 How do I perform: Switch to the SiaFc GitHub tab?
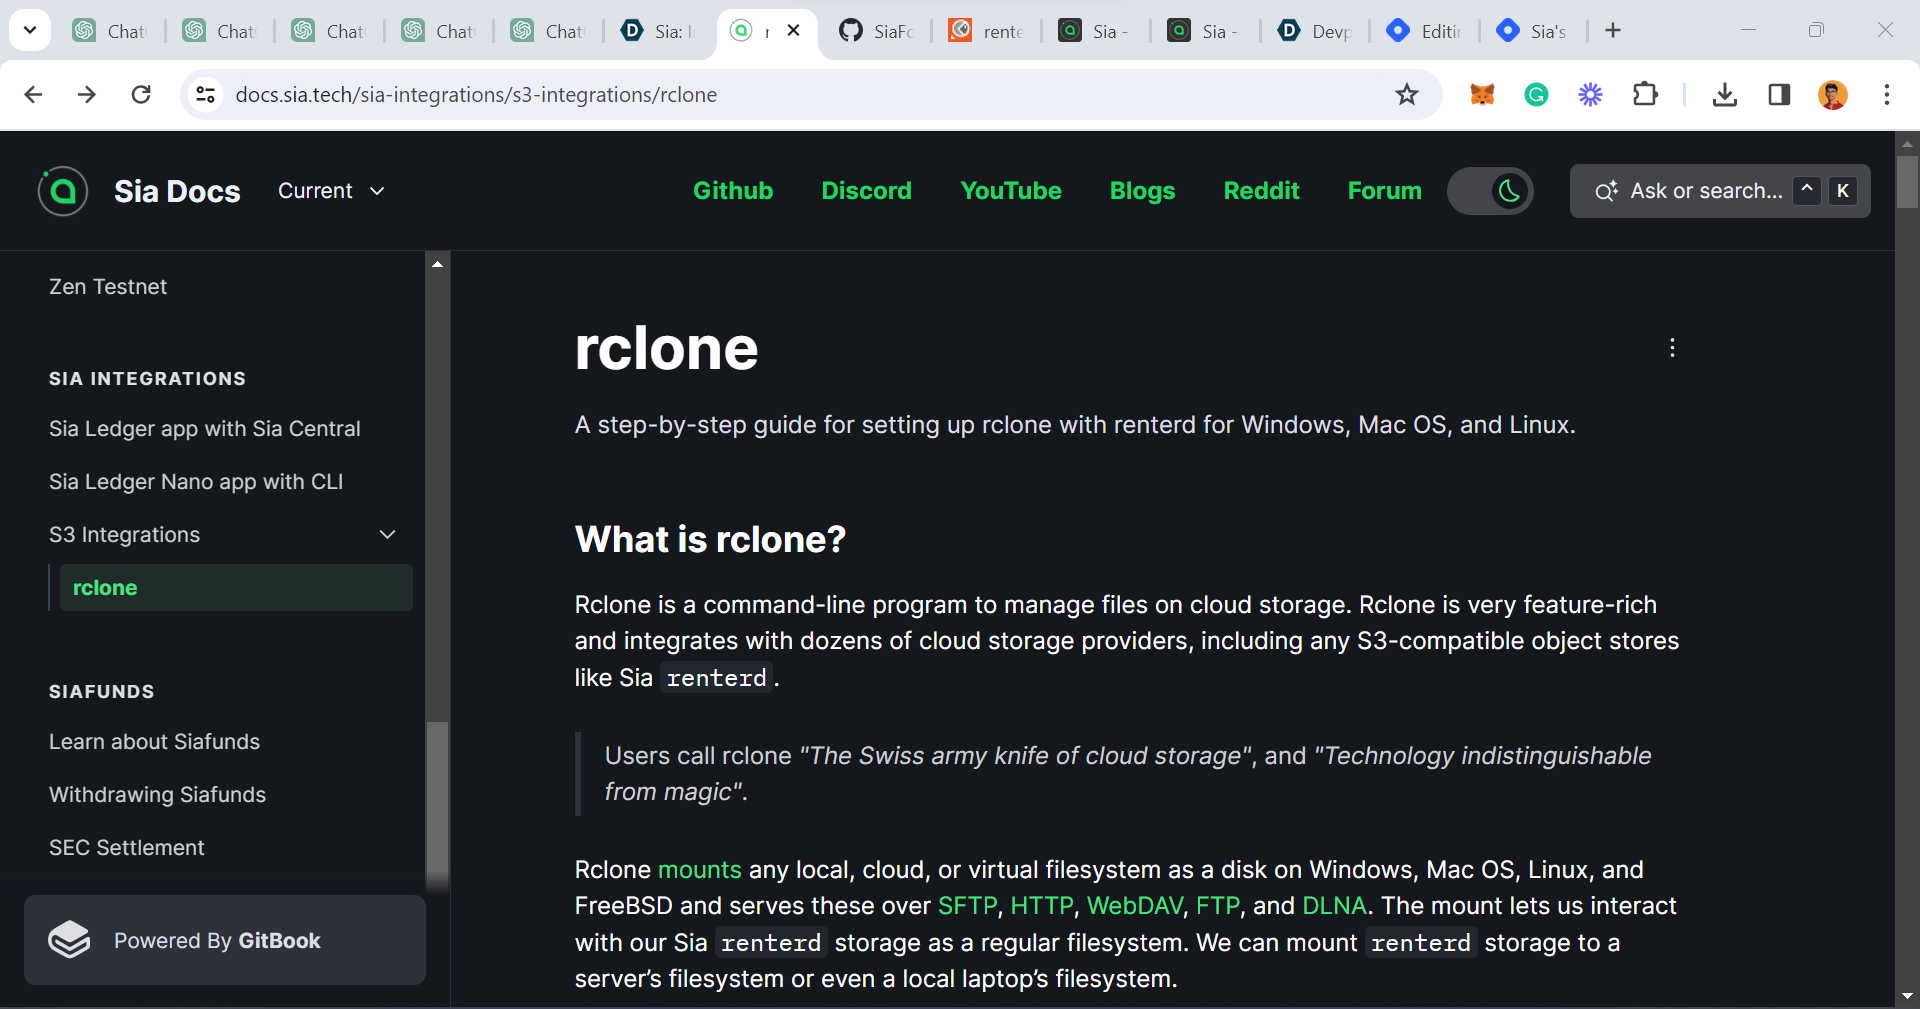[x=878, y=31]
